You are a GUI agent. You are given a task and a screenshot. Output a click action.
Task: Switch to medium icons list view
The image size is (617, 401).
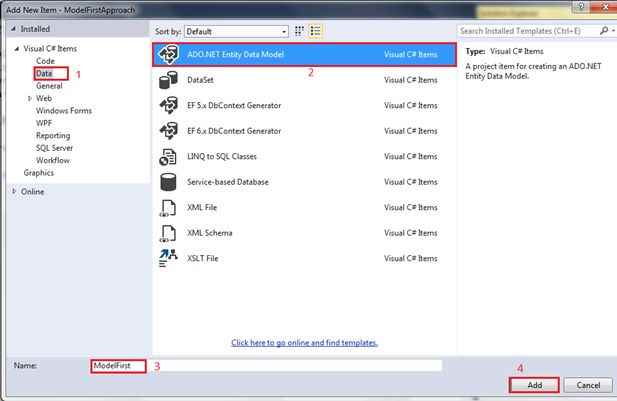pyautogui.click(x=316, y=31)
